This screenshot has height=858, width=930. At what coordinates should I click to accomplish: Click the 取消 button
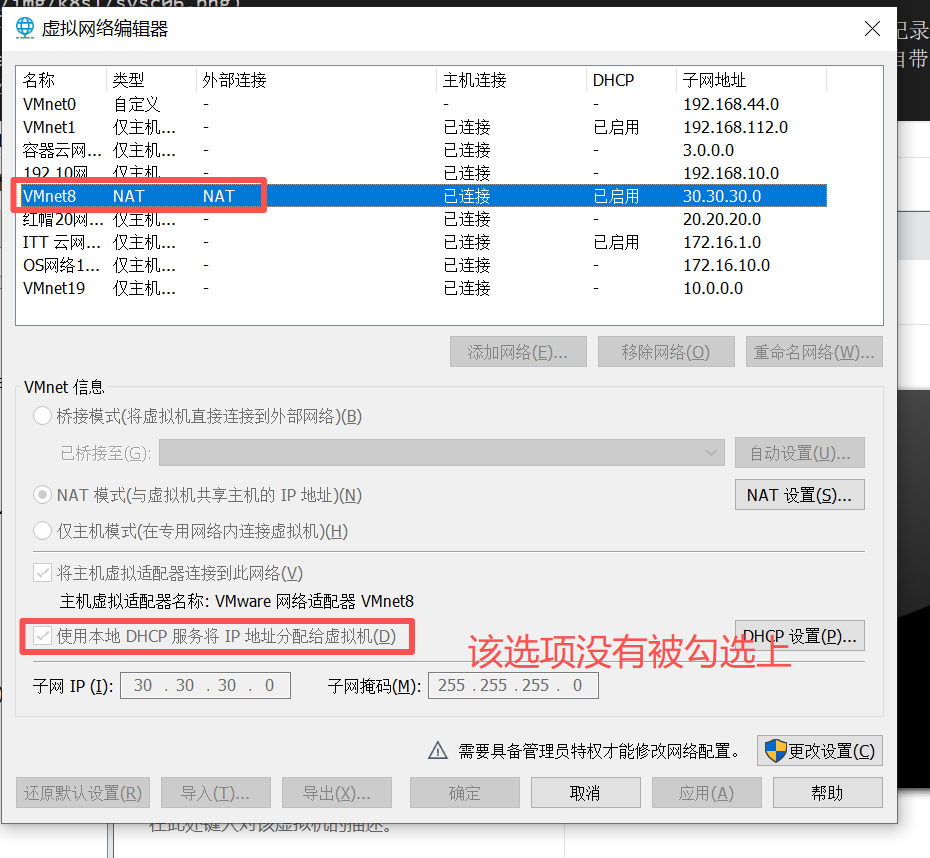(x=586, y=793)
